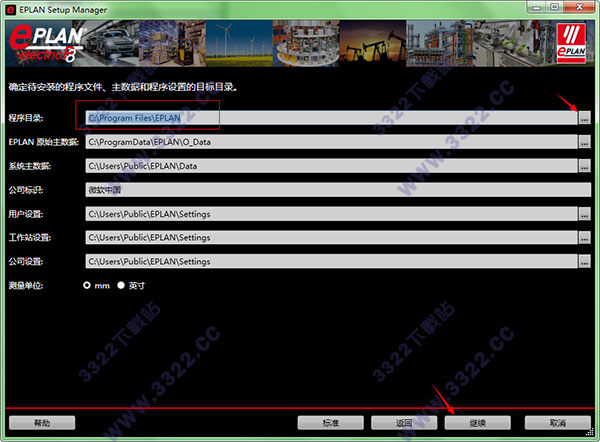
Task: Click the 标准 (Standard) button
Action: tap(331, 423)
